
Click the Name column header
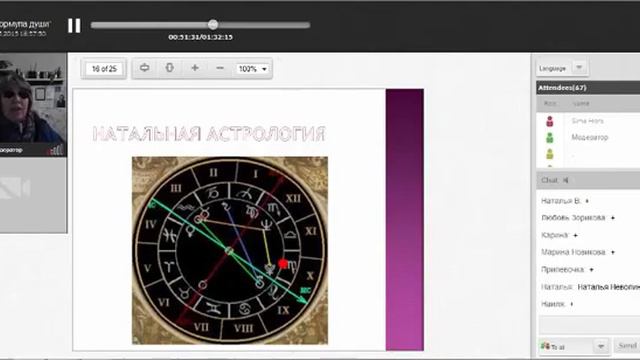coord(581,104)
